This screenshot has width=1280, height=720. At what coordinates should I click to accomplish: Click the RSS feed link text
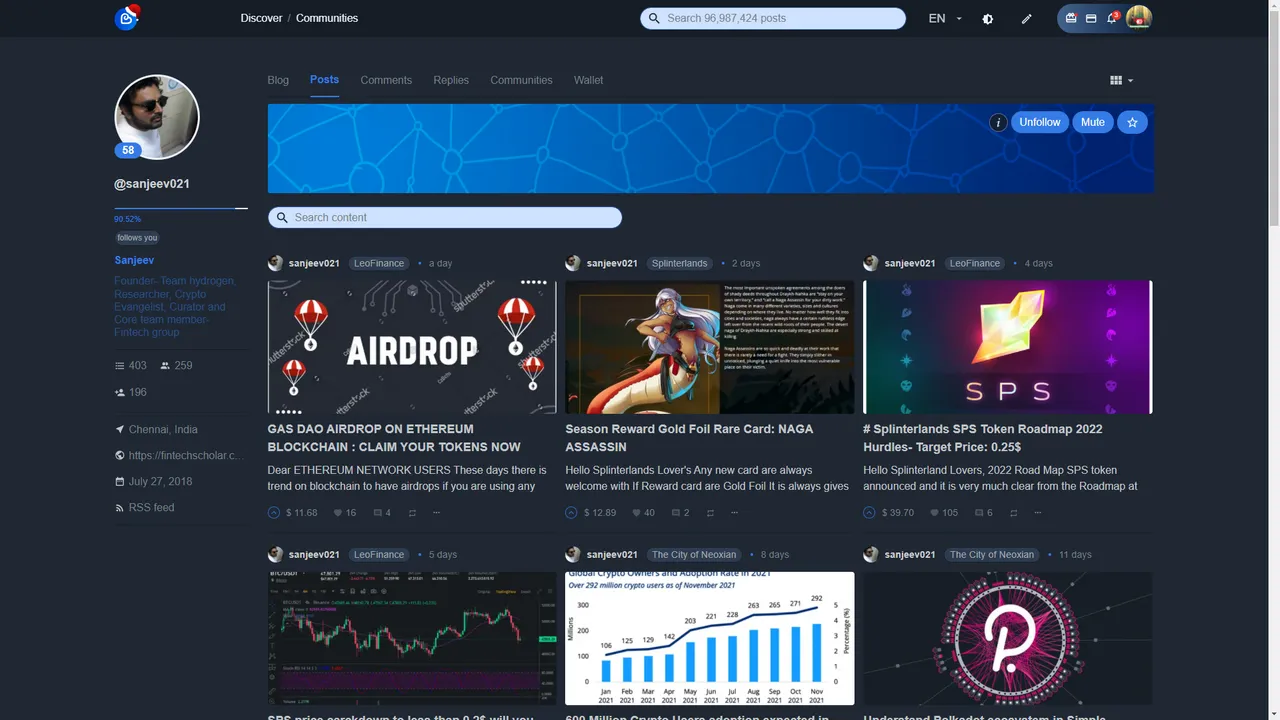tap(152, 508)
